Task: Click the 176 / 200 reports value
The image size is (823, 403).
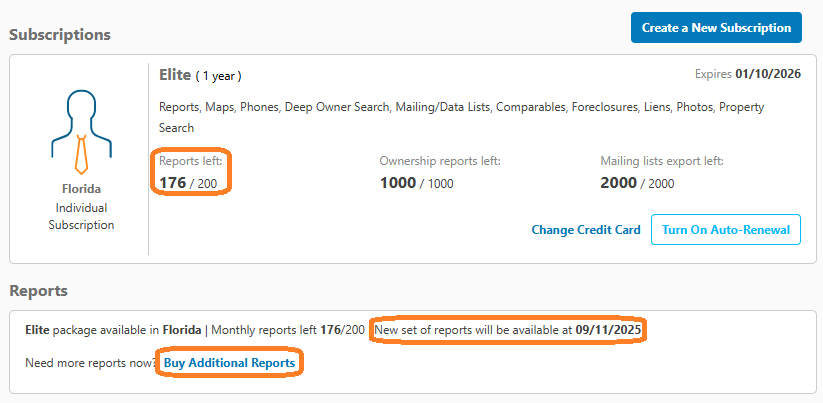Action: [188, 183]
